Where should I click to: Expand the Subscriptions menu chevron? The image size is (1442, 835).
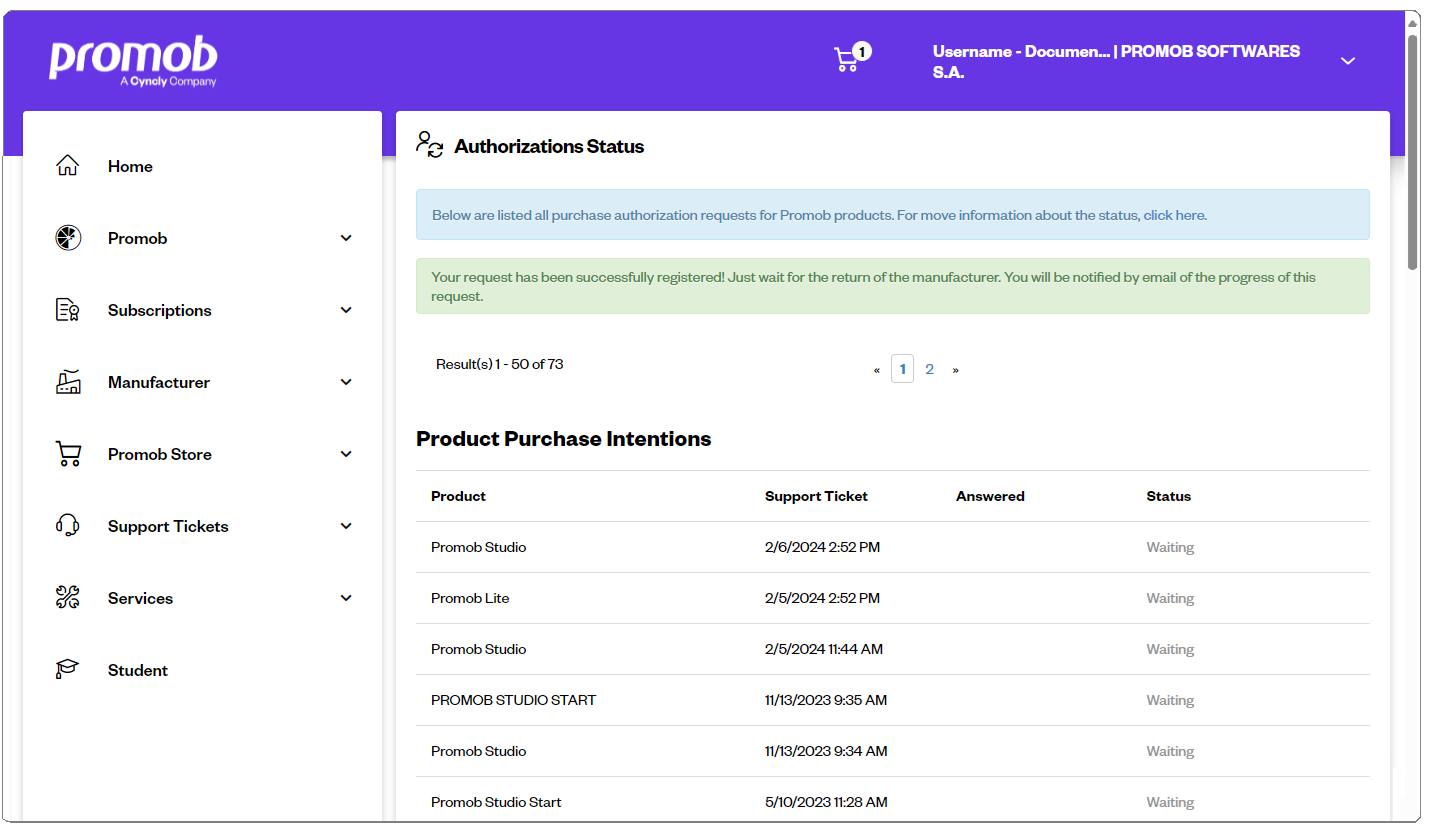click(x=346, y=310)
